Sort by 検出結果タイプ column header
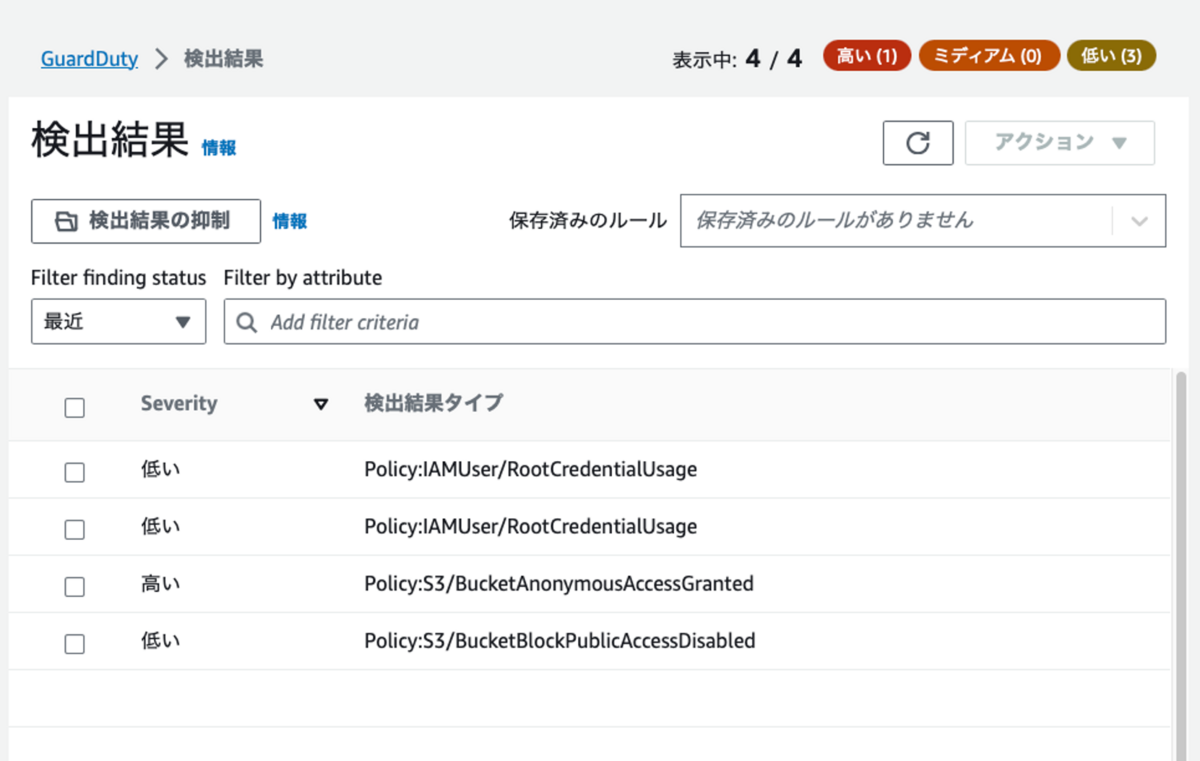The height and width of the screenshot is (761, 1200). [x=433, y=404]
